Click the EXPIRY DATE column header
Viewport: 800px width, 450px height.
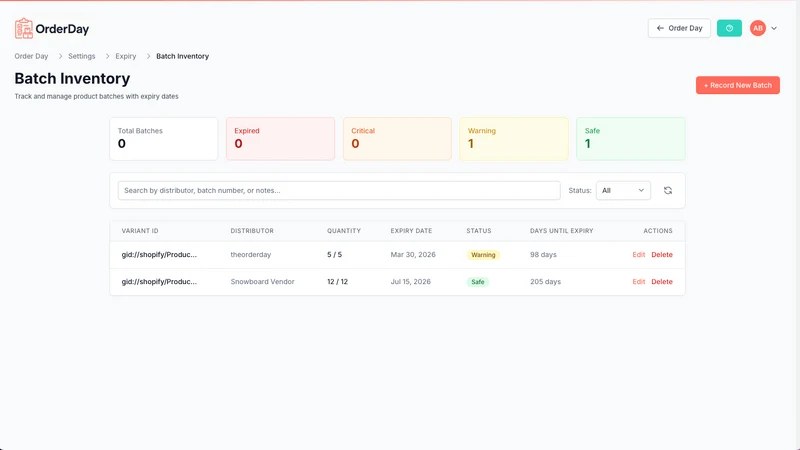(411, 231)
